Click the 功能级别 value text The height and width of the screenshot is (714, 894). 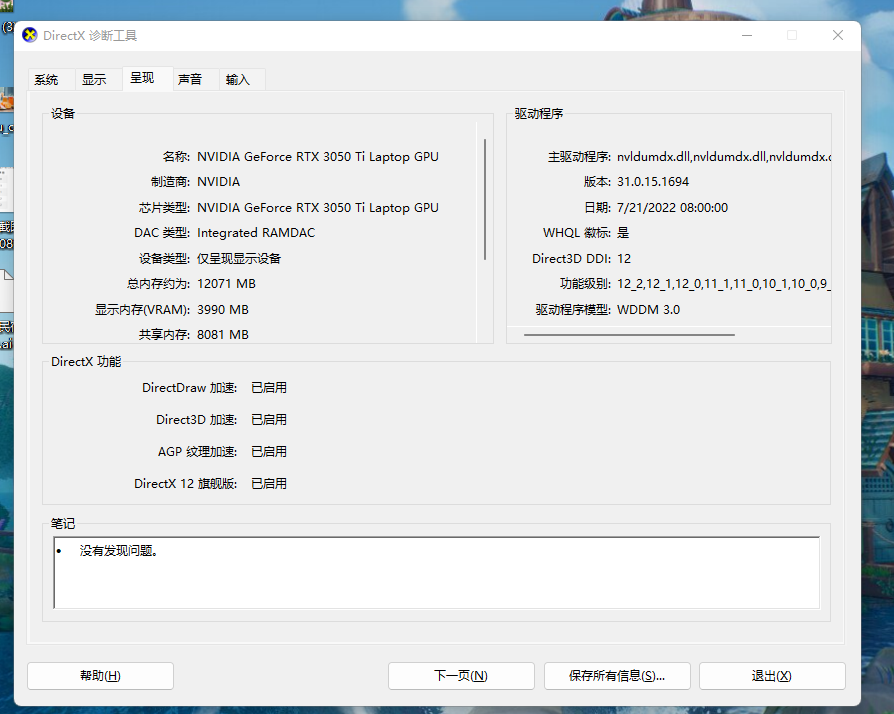coord(723,284)
